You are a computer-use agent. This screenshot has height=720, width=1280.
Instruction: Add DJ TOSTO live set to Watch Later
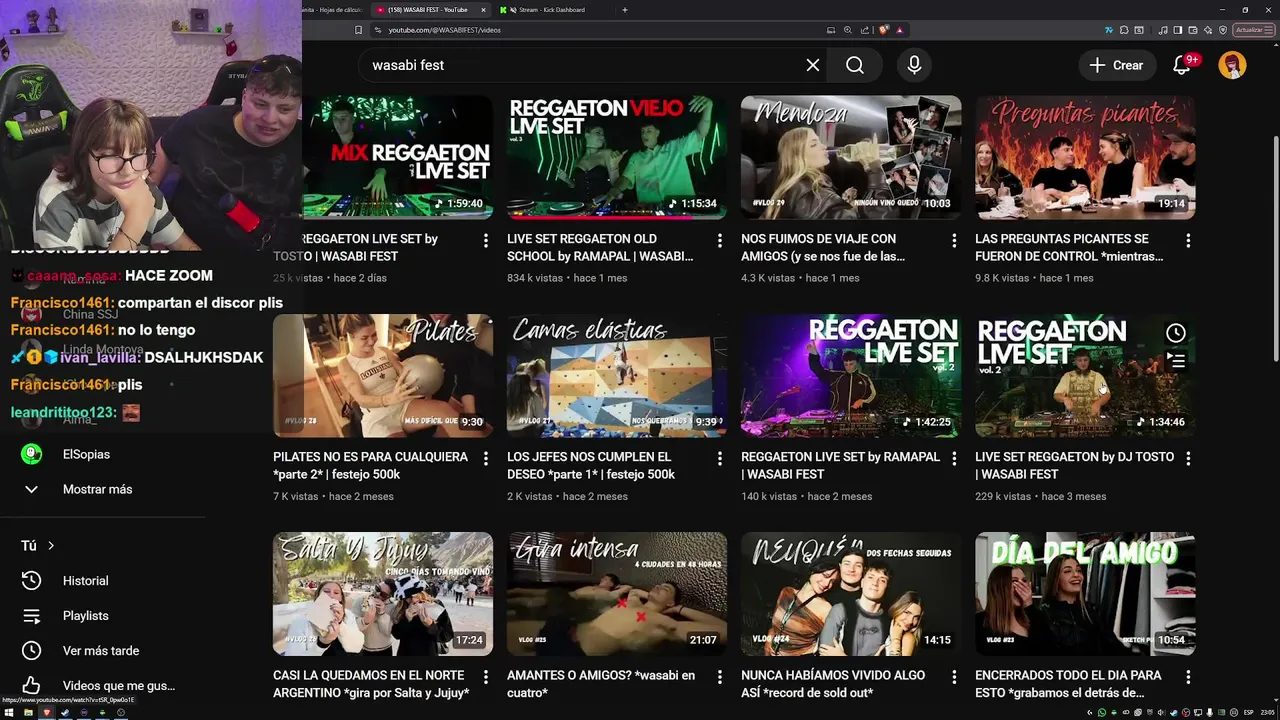[x=1176, y=333]
